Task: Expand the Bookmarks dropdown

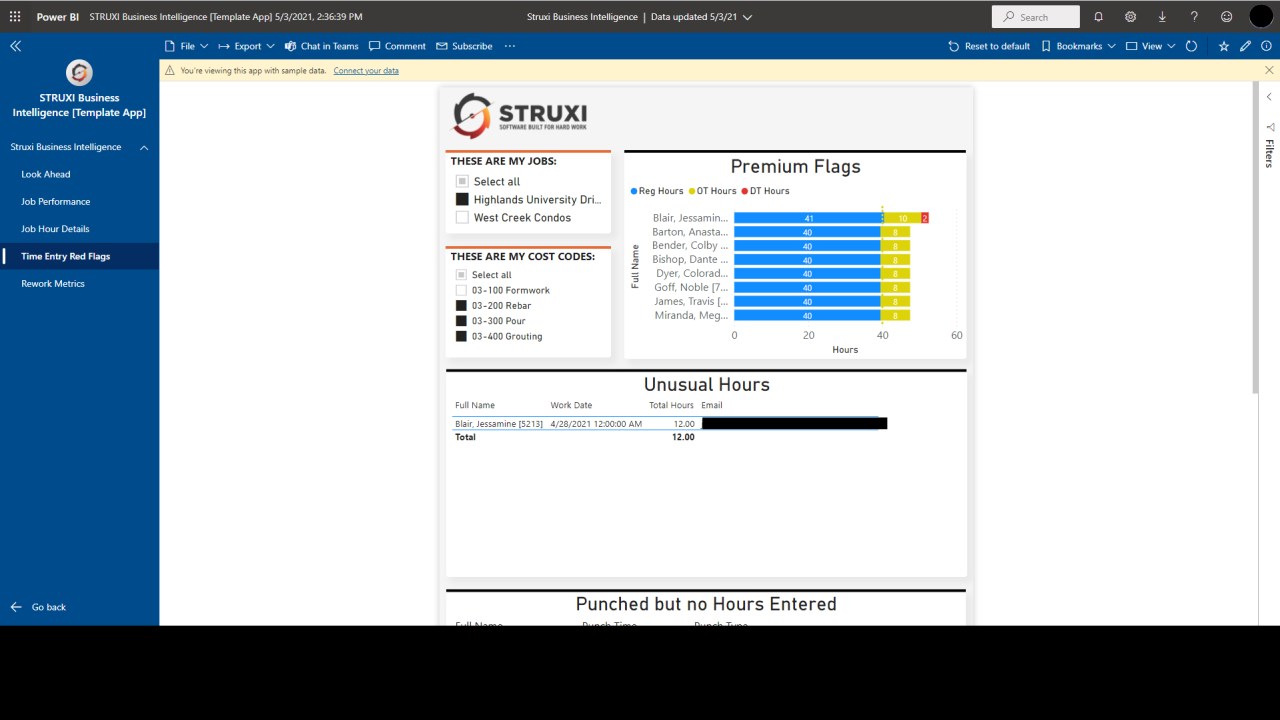Action: click(1079, 46)
